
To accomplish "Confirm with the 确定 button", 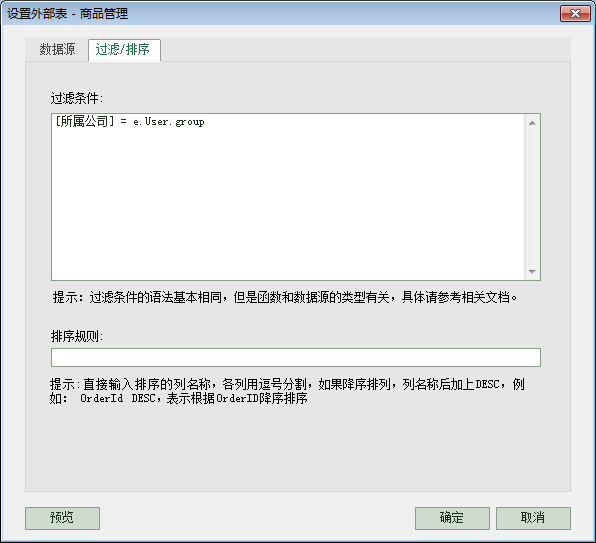I will click(452, 518).
